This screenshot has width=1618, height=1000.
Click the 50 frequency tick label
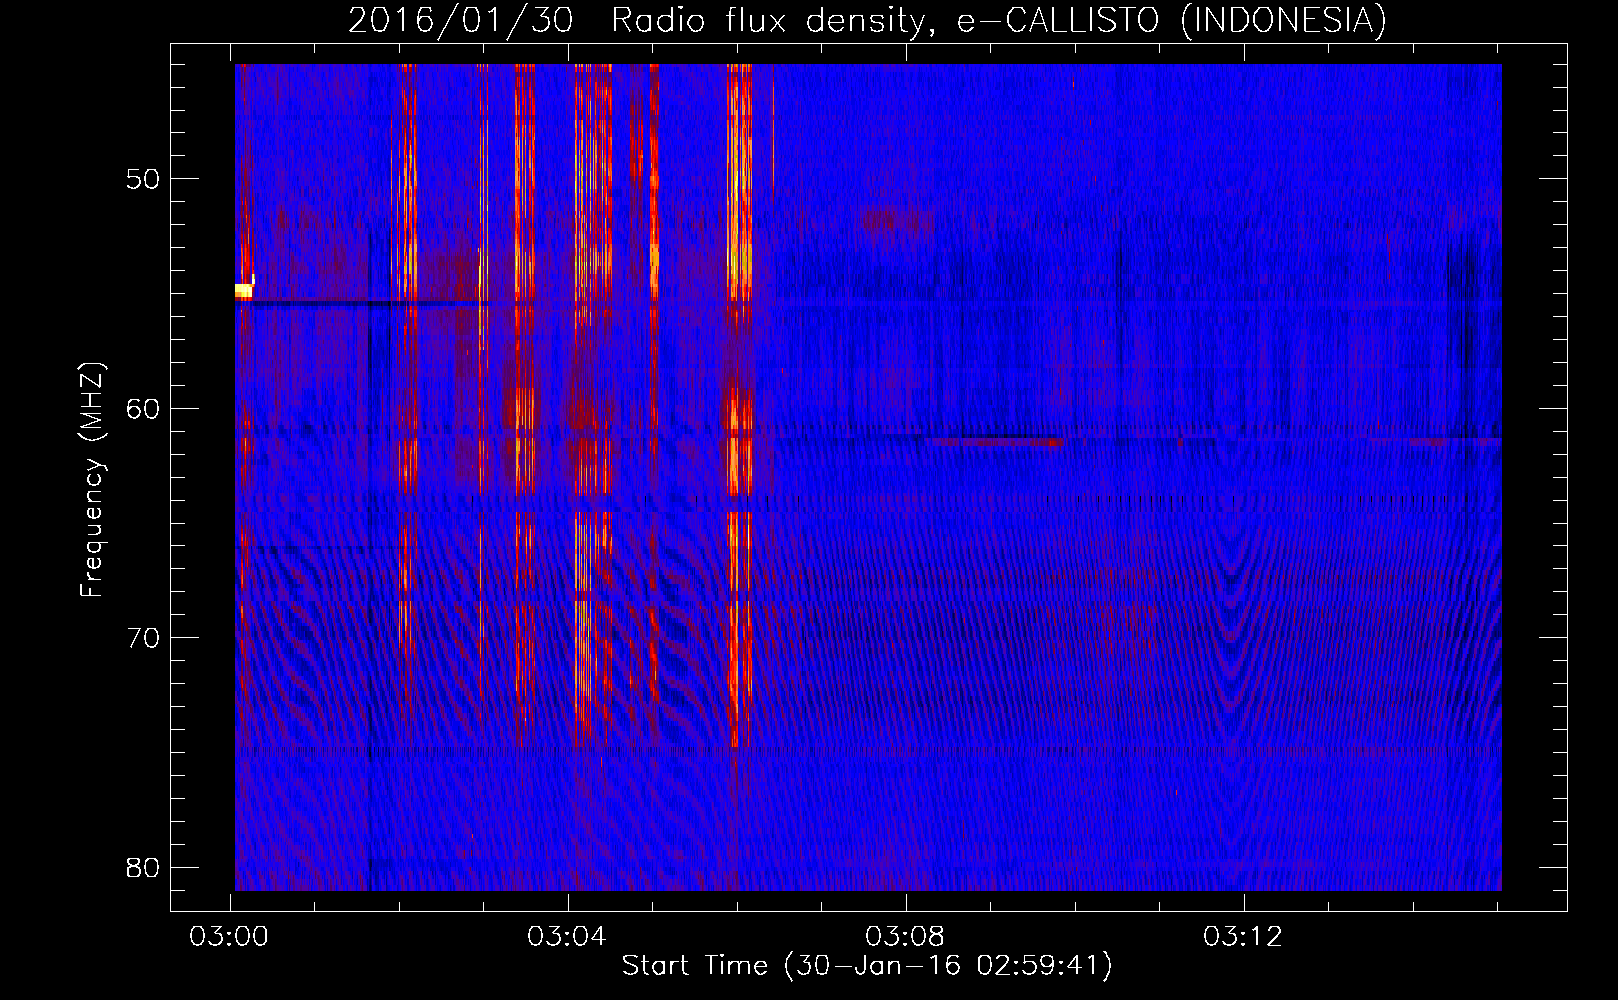tap(143, 179)
